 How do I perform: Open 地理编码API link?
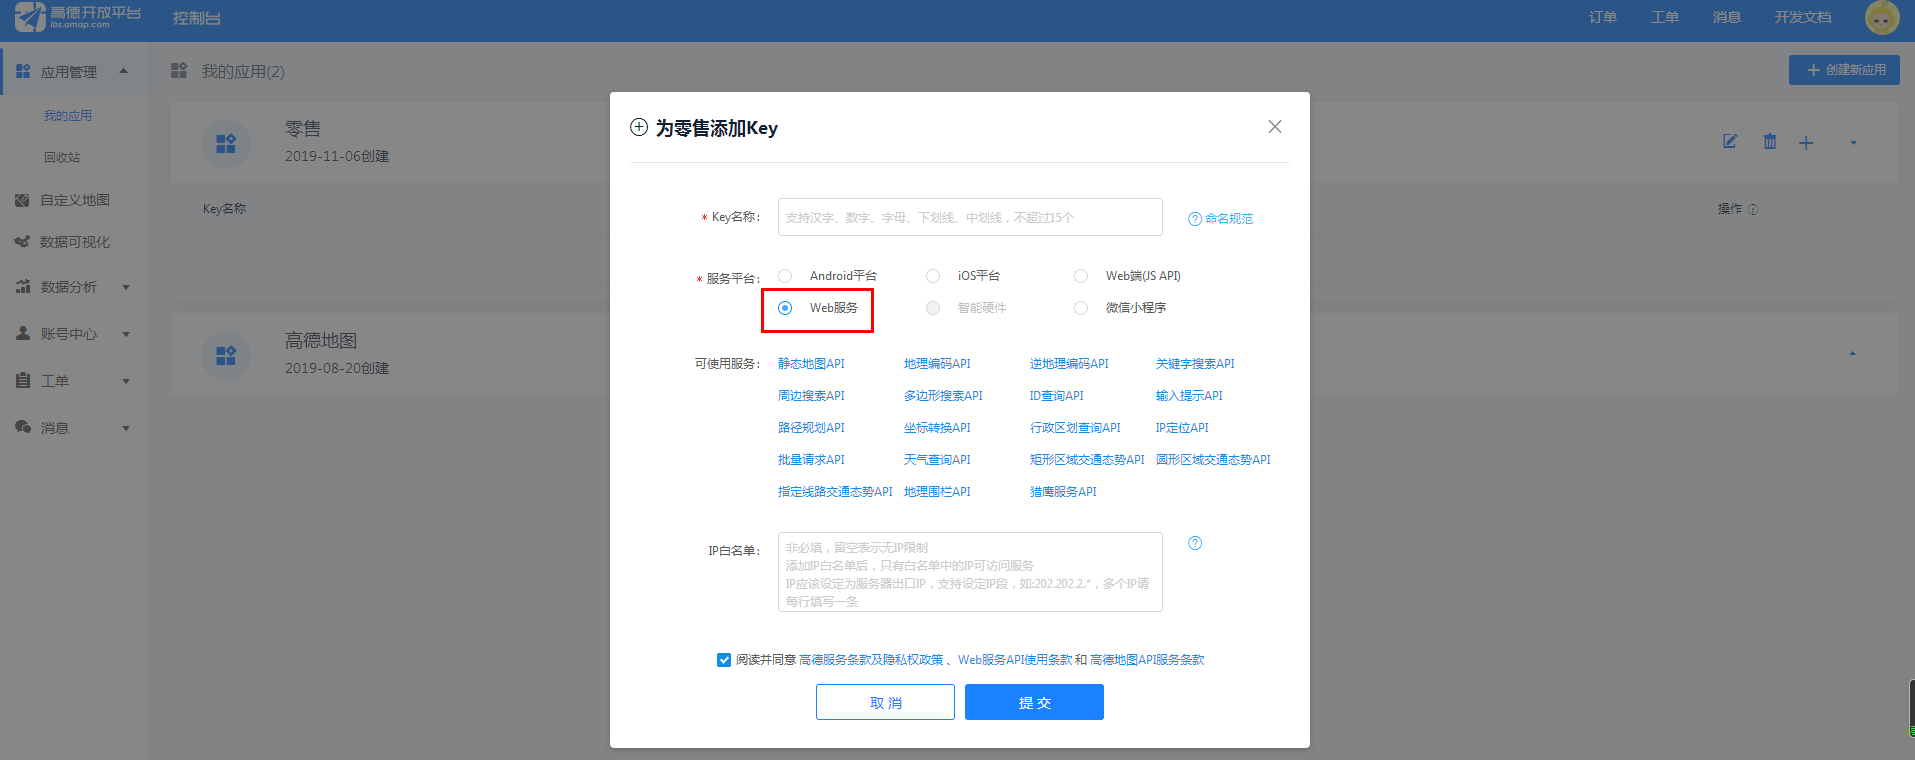[x=937, y=364]
